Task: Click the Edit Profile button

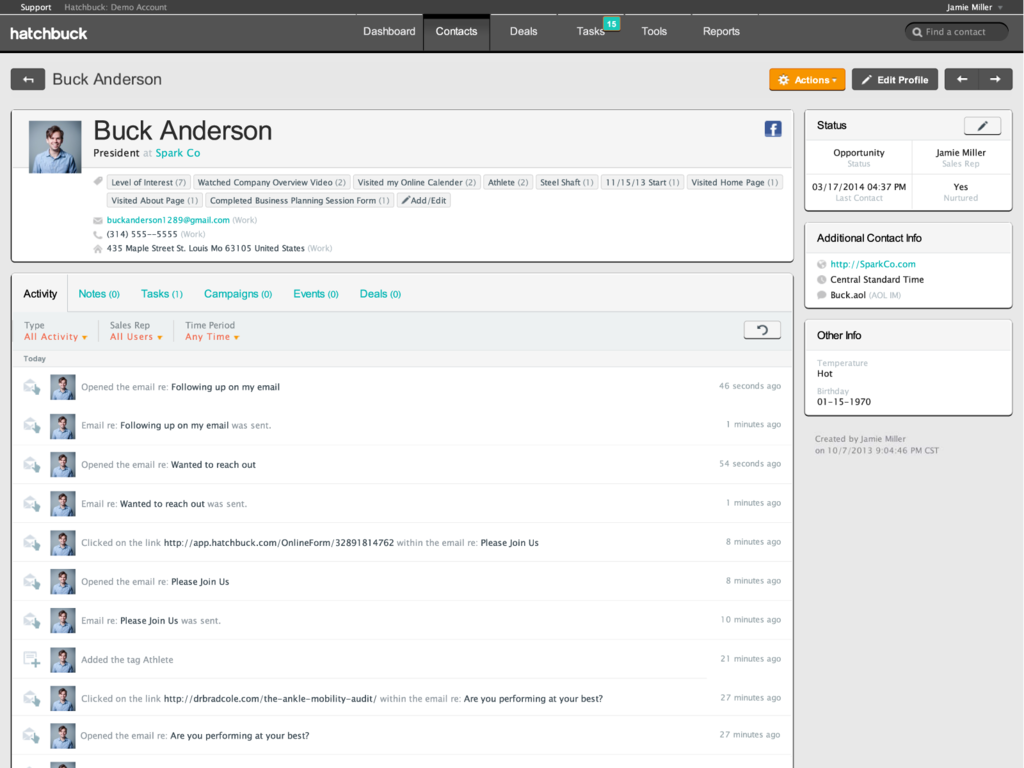Action: 895,80
